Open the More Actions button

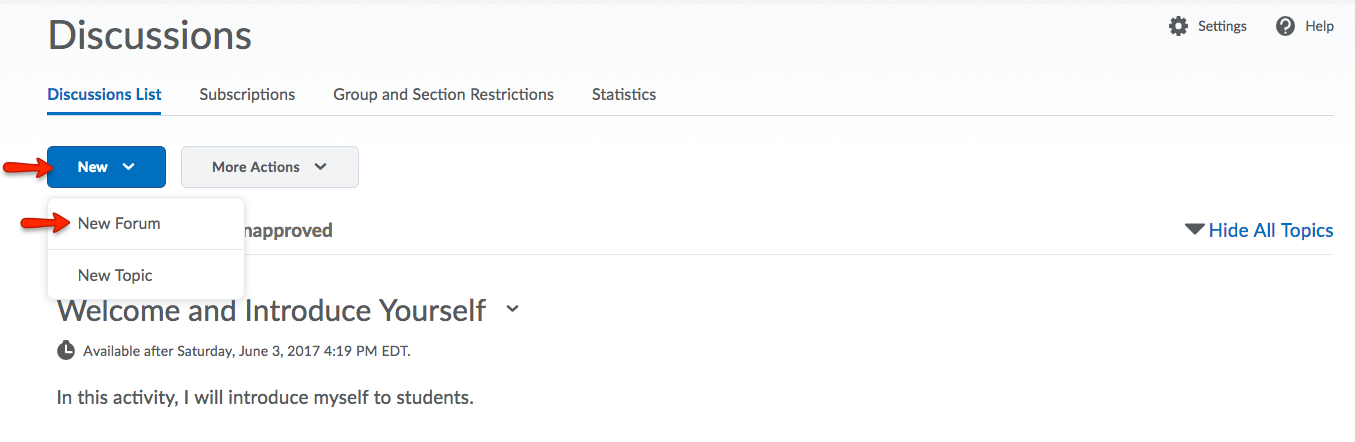click(270, 167)
